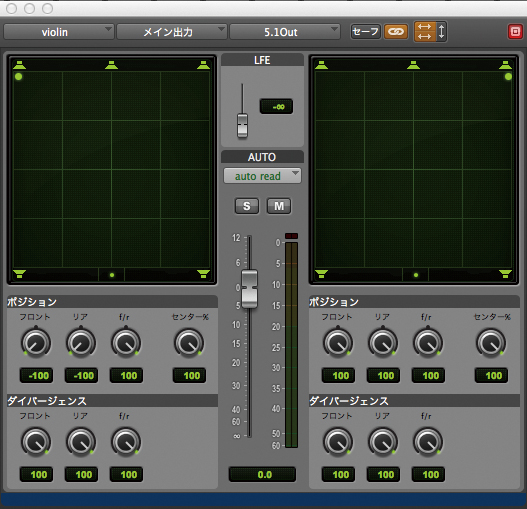Open the auto read automation mode dropdown
Viewport: 527px width, 509px height.
click(x=262, y=176)
